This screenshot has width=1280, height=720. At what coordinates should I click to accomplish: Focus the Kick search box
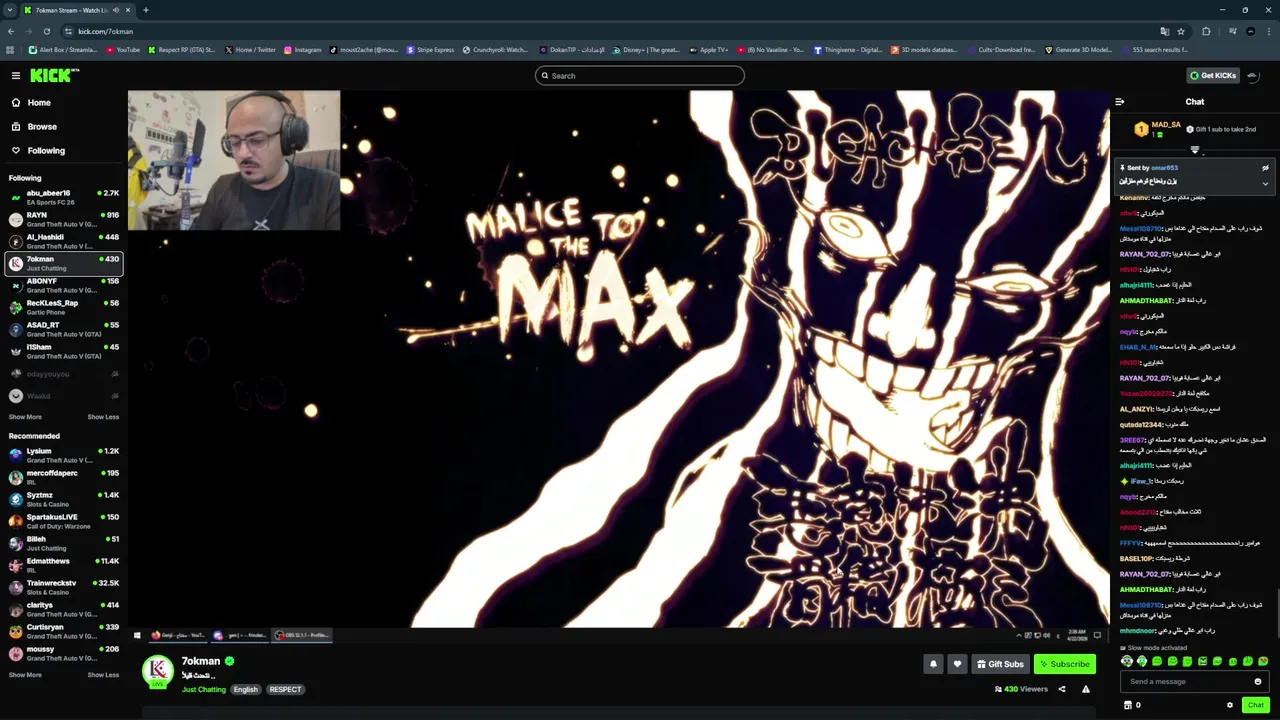click(640, 76)
